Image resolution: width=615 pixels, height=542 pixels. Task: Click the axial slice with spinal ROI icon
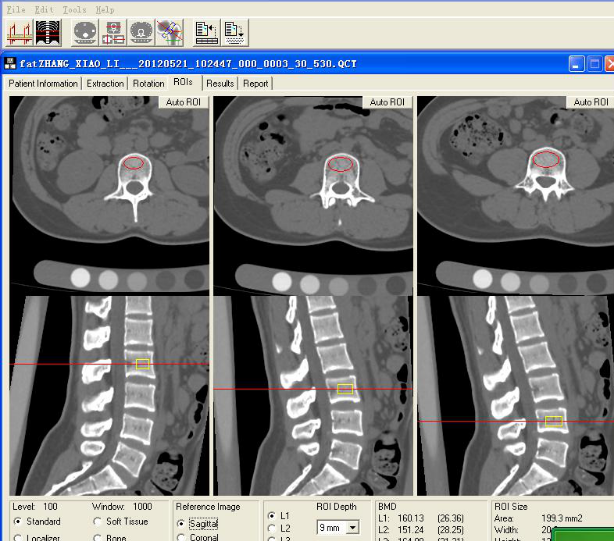[141, 33]
